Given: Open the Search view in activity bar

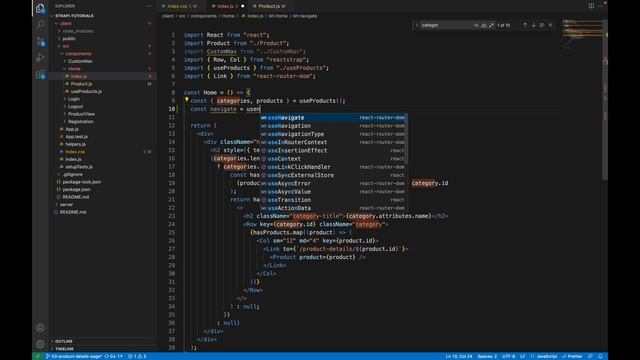Looking at the screenshot, I should tap(40, 25).
